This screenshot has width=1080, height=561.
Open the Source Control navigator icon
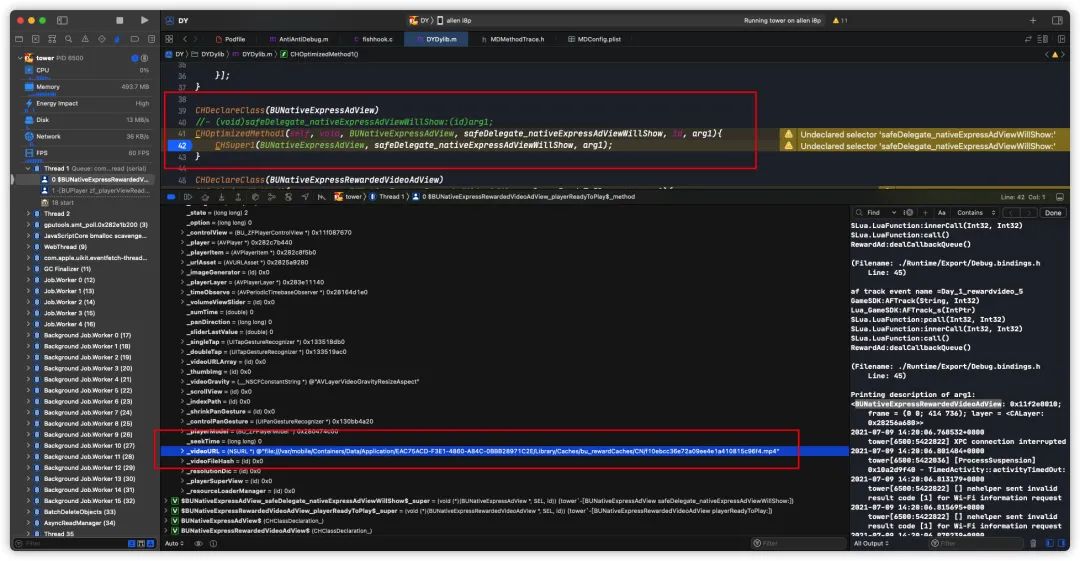click(x=36, y=39)
